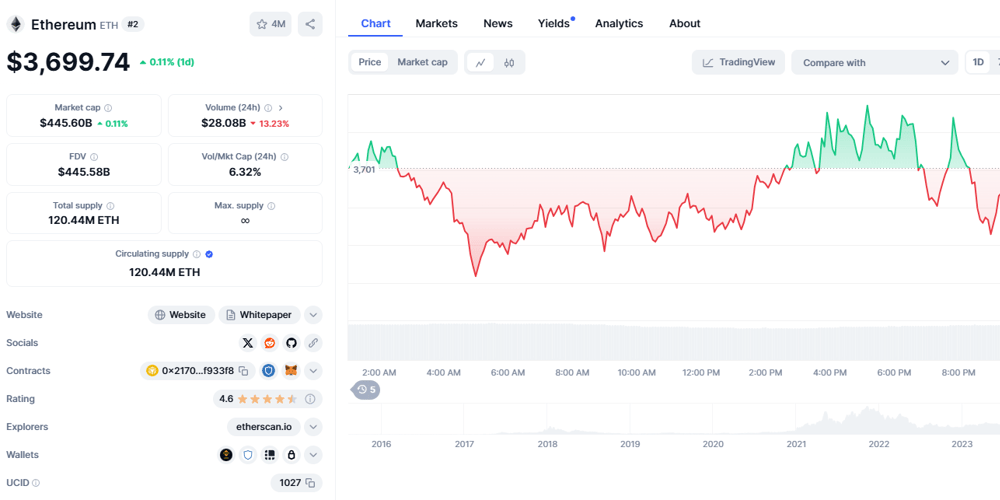This screenshot has width=1000, height=500.
Task: Click the 4.6 star rating
Action: [x=257, y=399]
